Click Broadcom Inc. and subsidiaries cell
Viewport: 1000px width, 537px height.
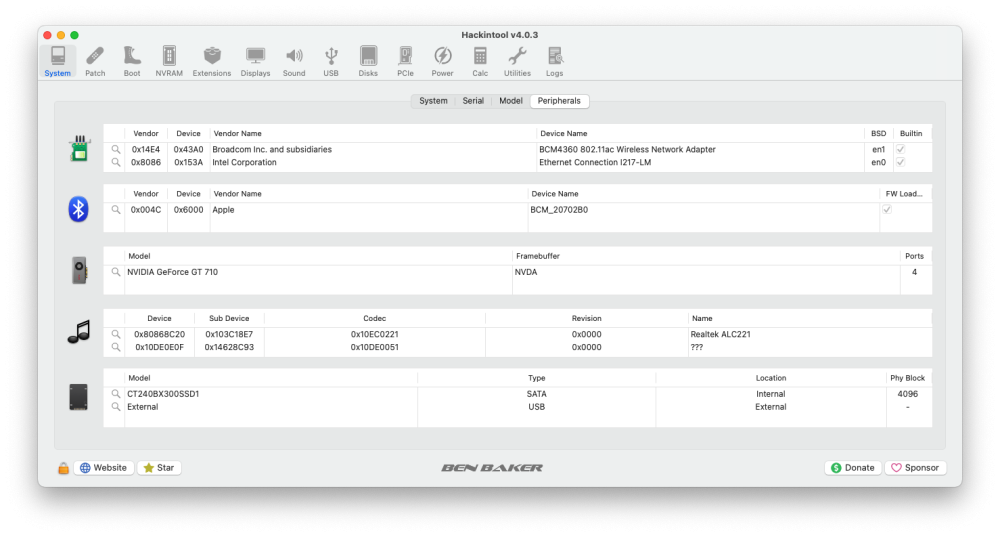click(x=272, y=149)
